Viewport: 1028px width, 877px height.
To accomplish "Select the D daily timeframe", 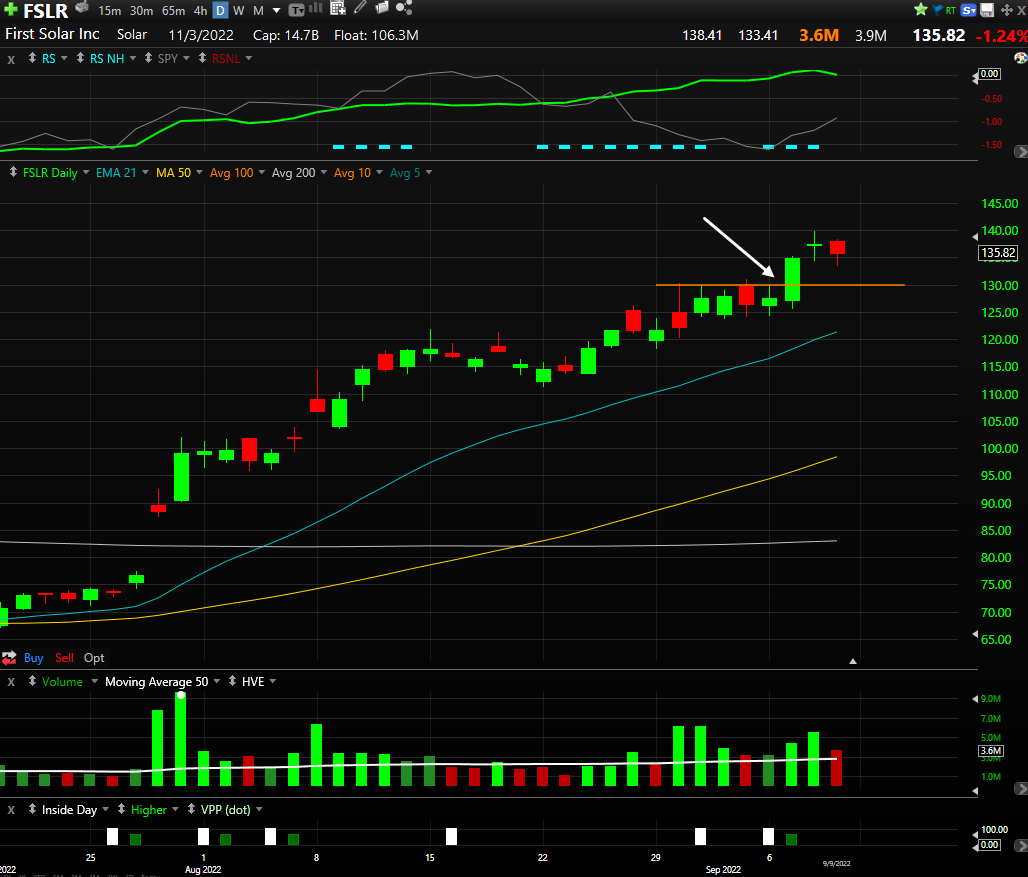I will 220,10.
